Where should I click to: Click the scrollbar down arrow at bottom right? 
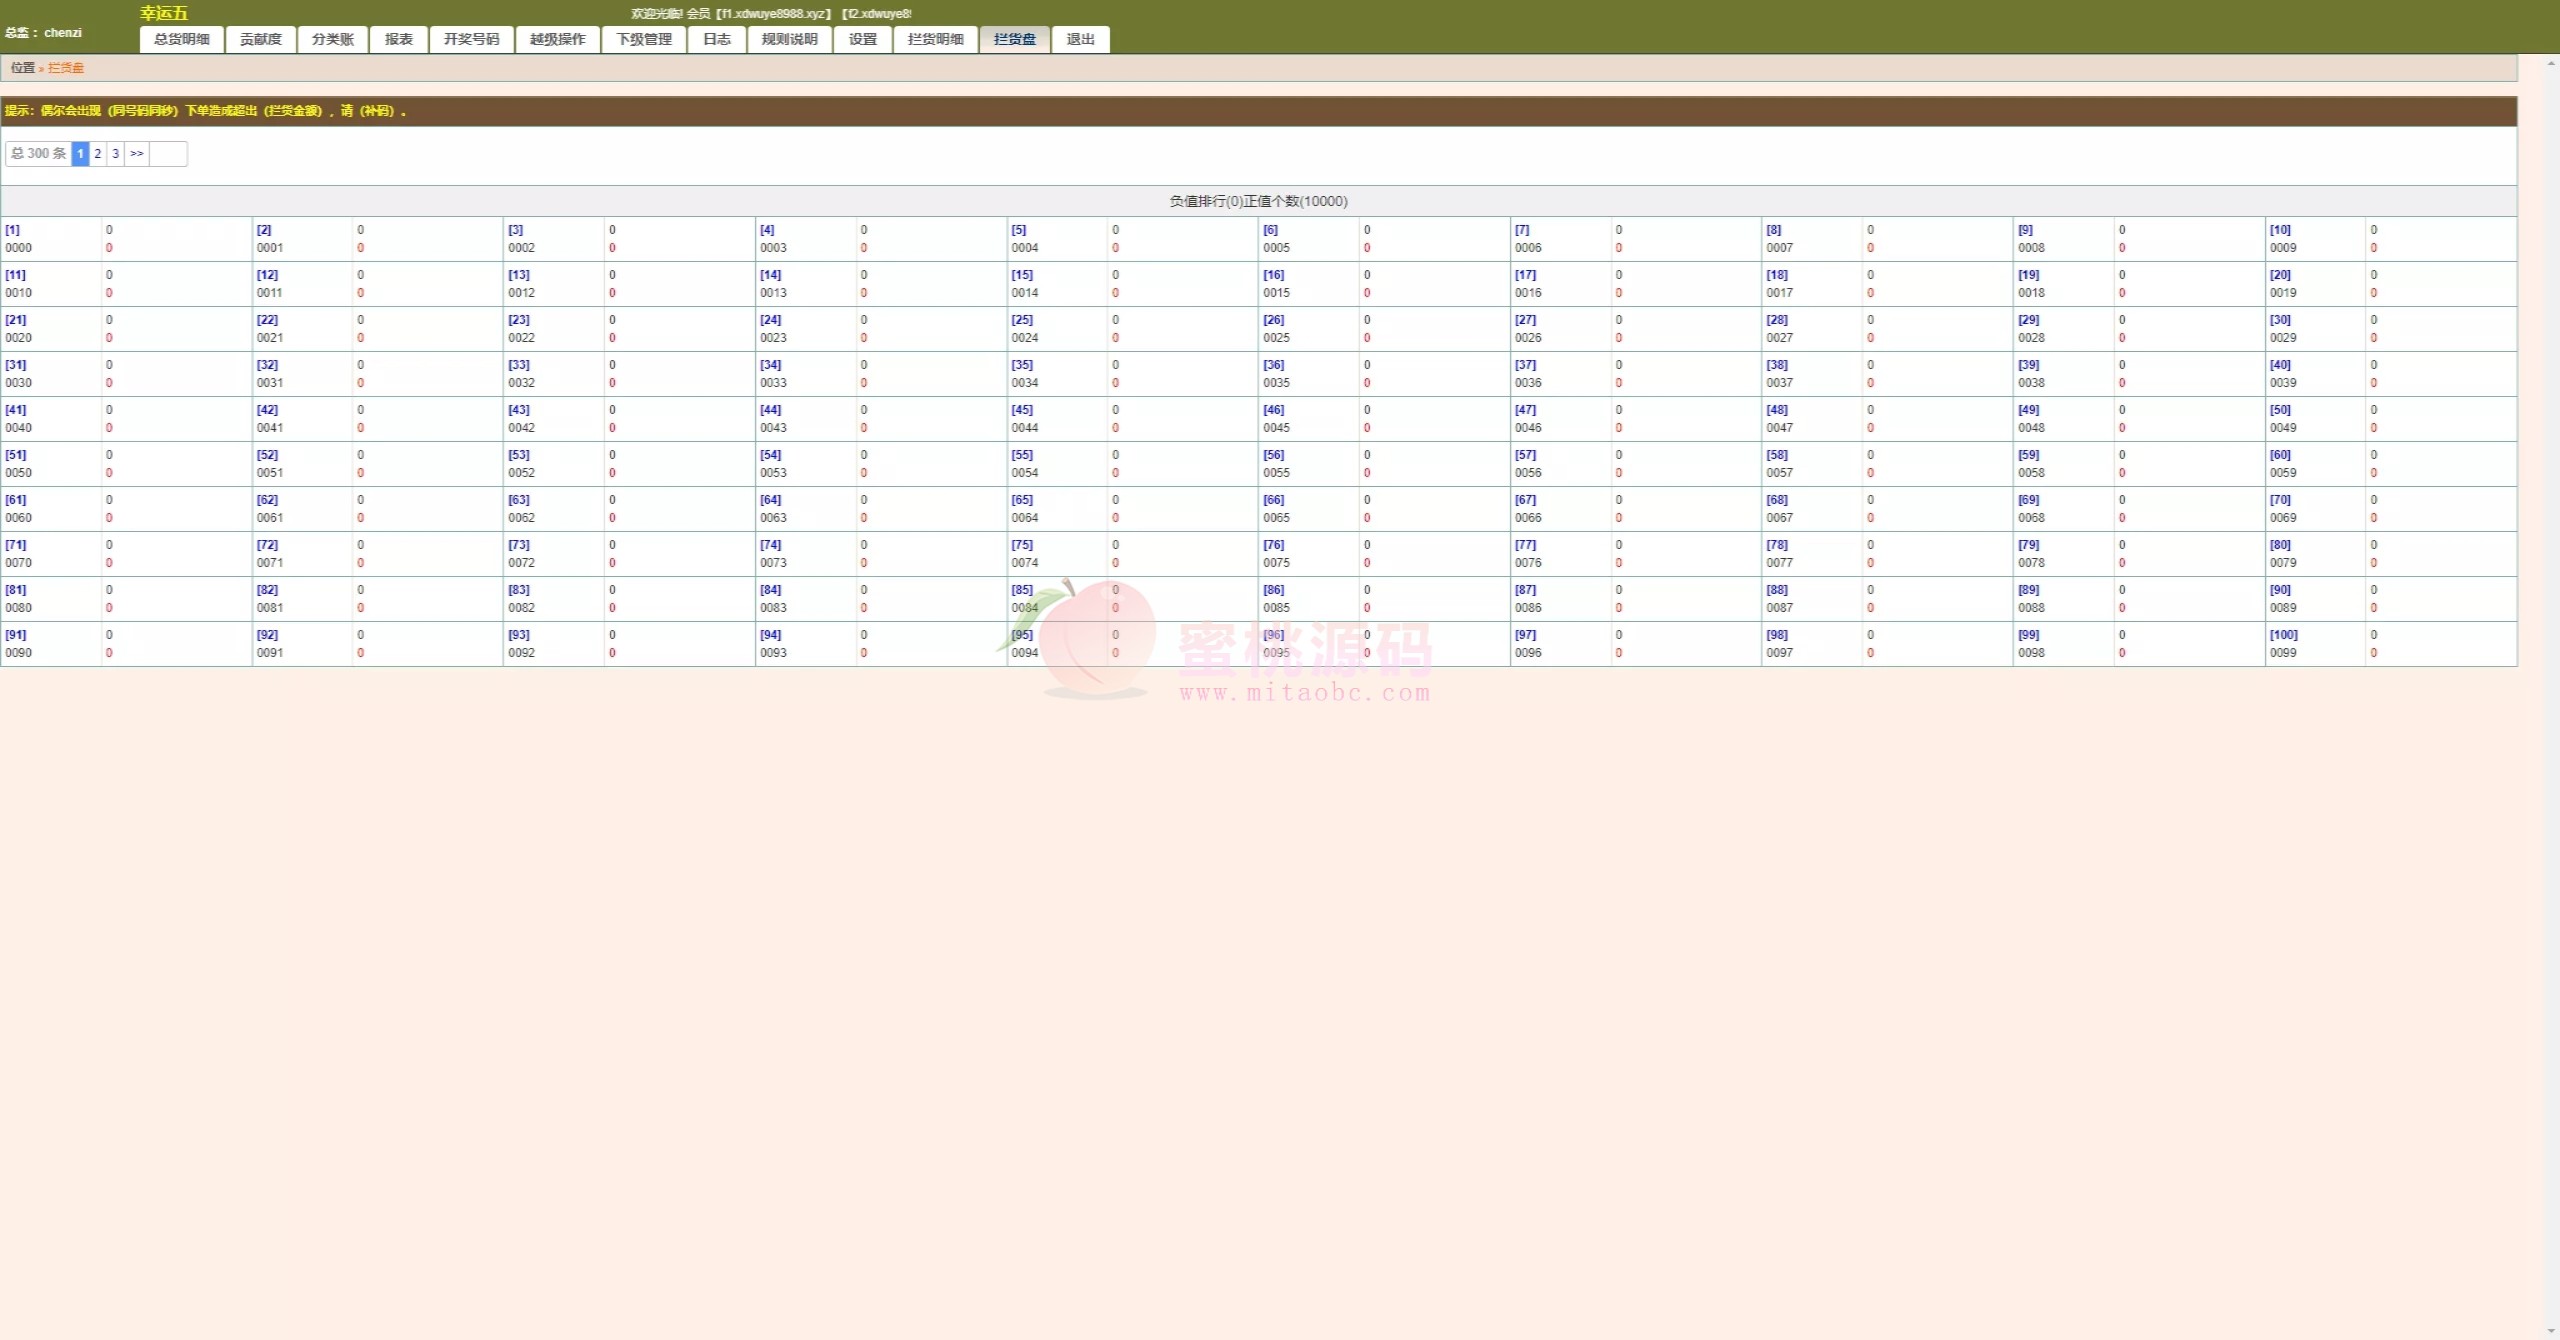(2552, 1331)
